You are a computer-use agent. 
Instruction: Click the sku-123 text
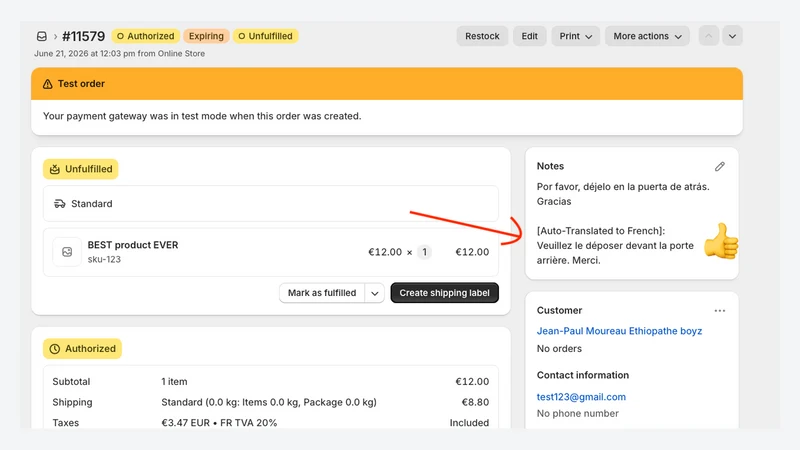coord(104,259)
